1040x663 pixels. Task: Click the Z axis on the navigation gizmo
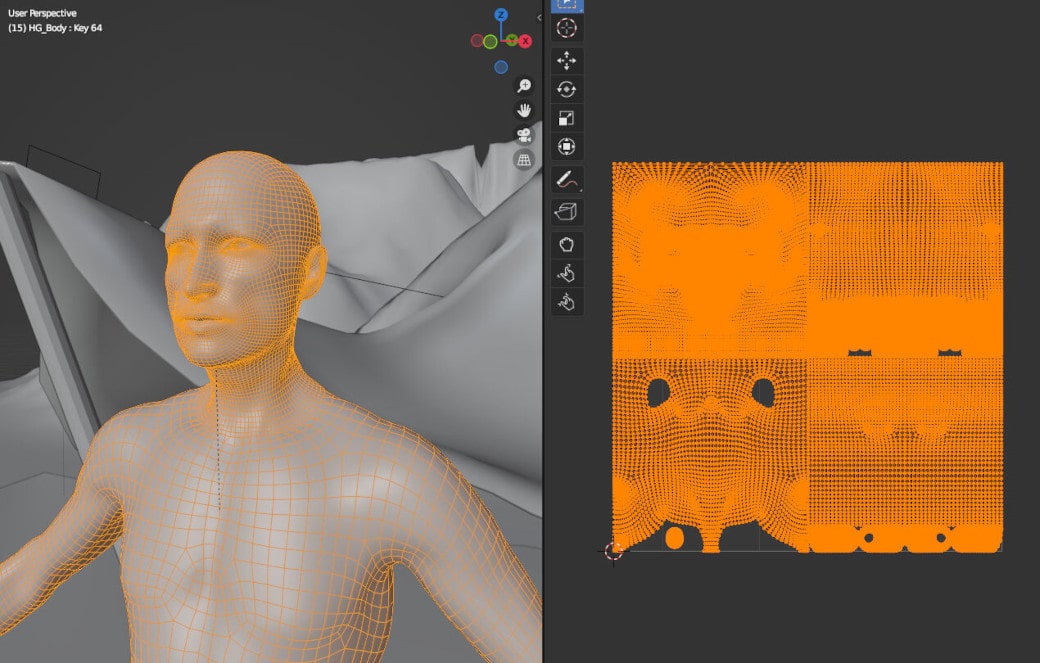(501, 14)
